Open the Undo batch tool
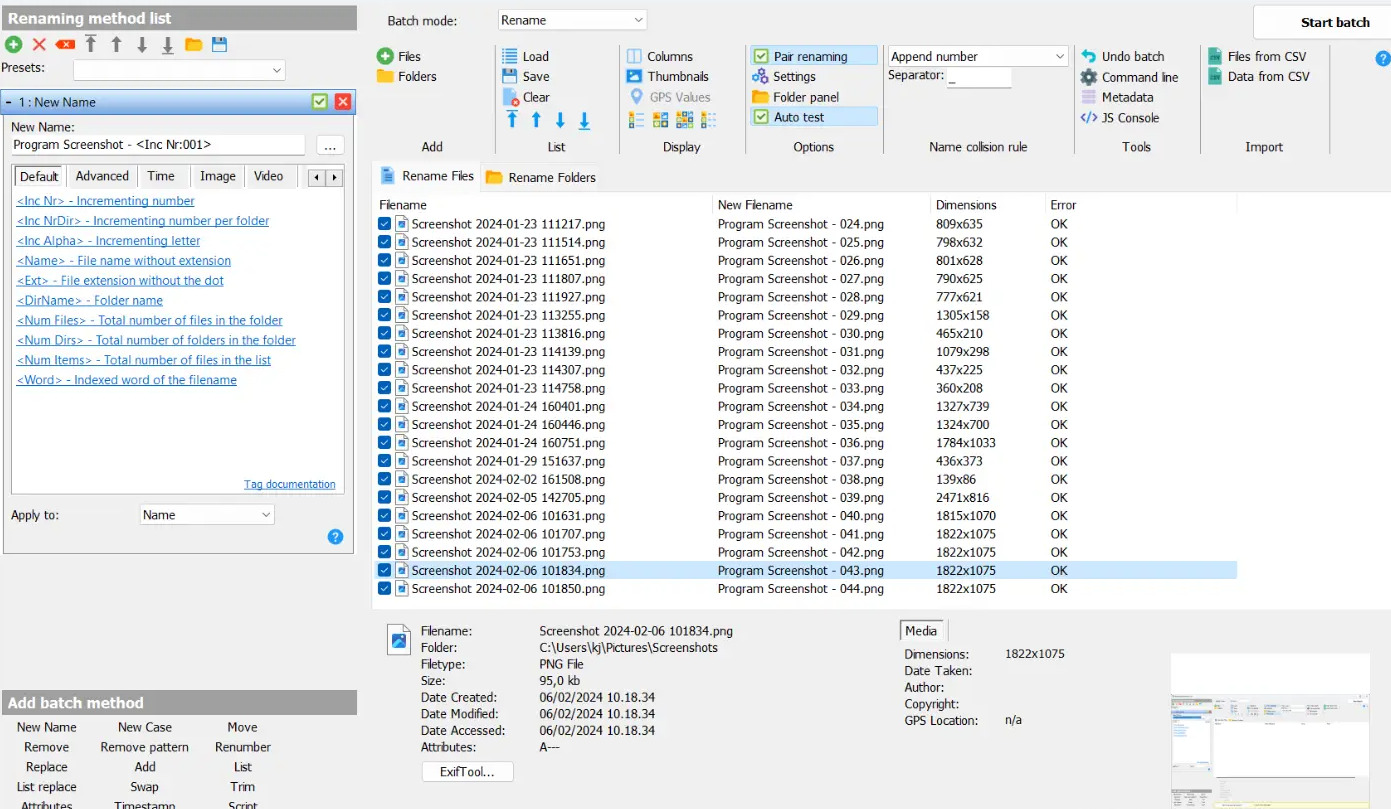Viewport: 1391px width, 809px height. coord(1122,56)
